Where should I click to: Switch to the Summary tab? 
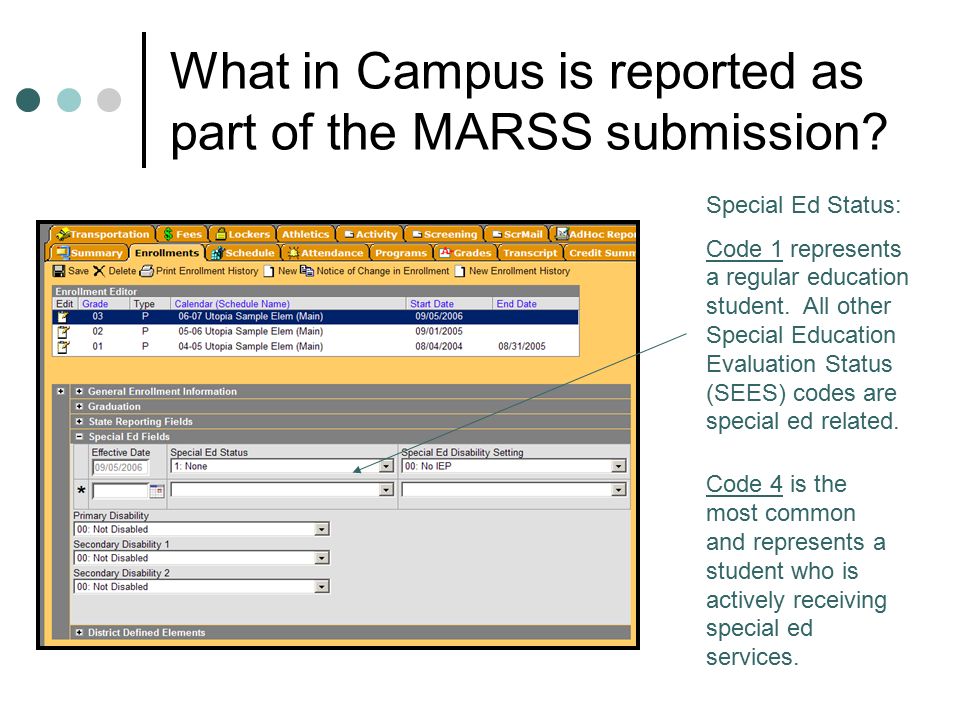pyautogui.click(x=88, y=252)
